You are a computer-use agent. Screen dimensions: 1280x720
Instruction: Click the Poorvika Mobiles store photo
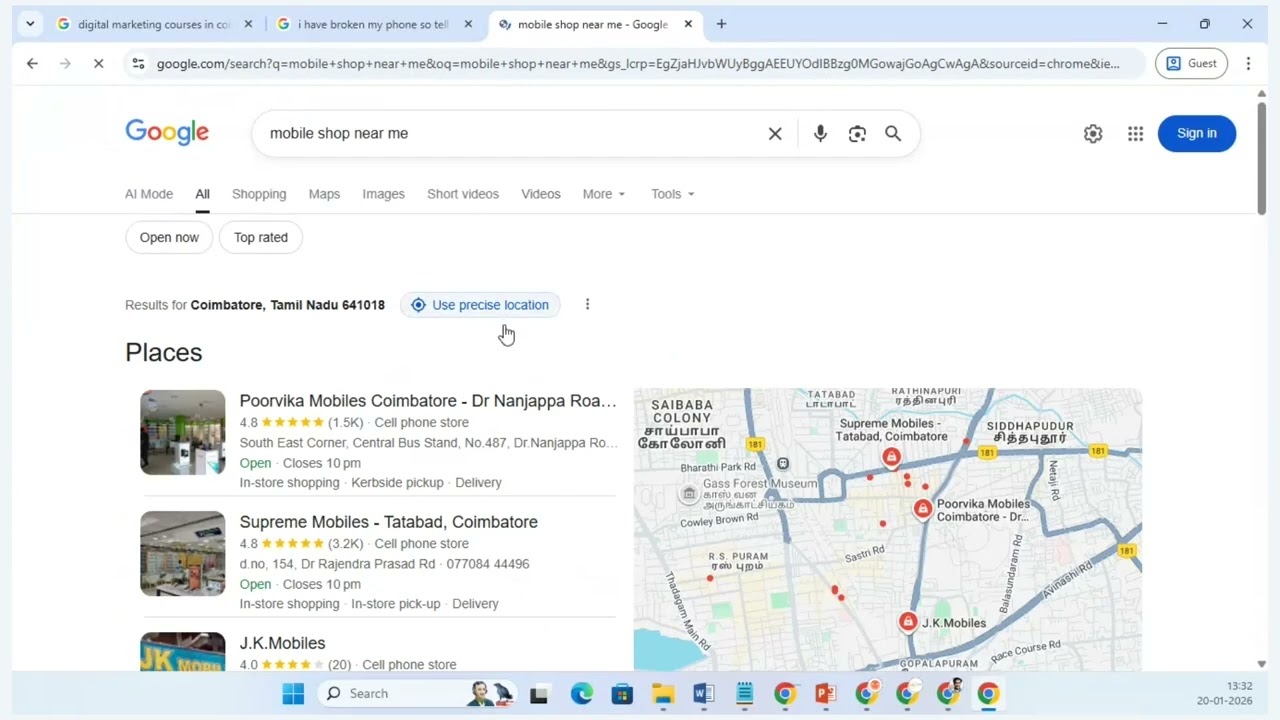[x=183, y=432]
